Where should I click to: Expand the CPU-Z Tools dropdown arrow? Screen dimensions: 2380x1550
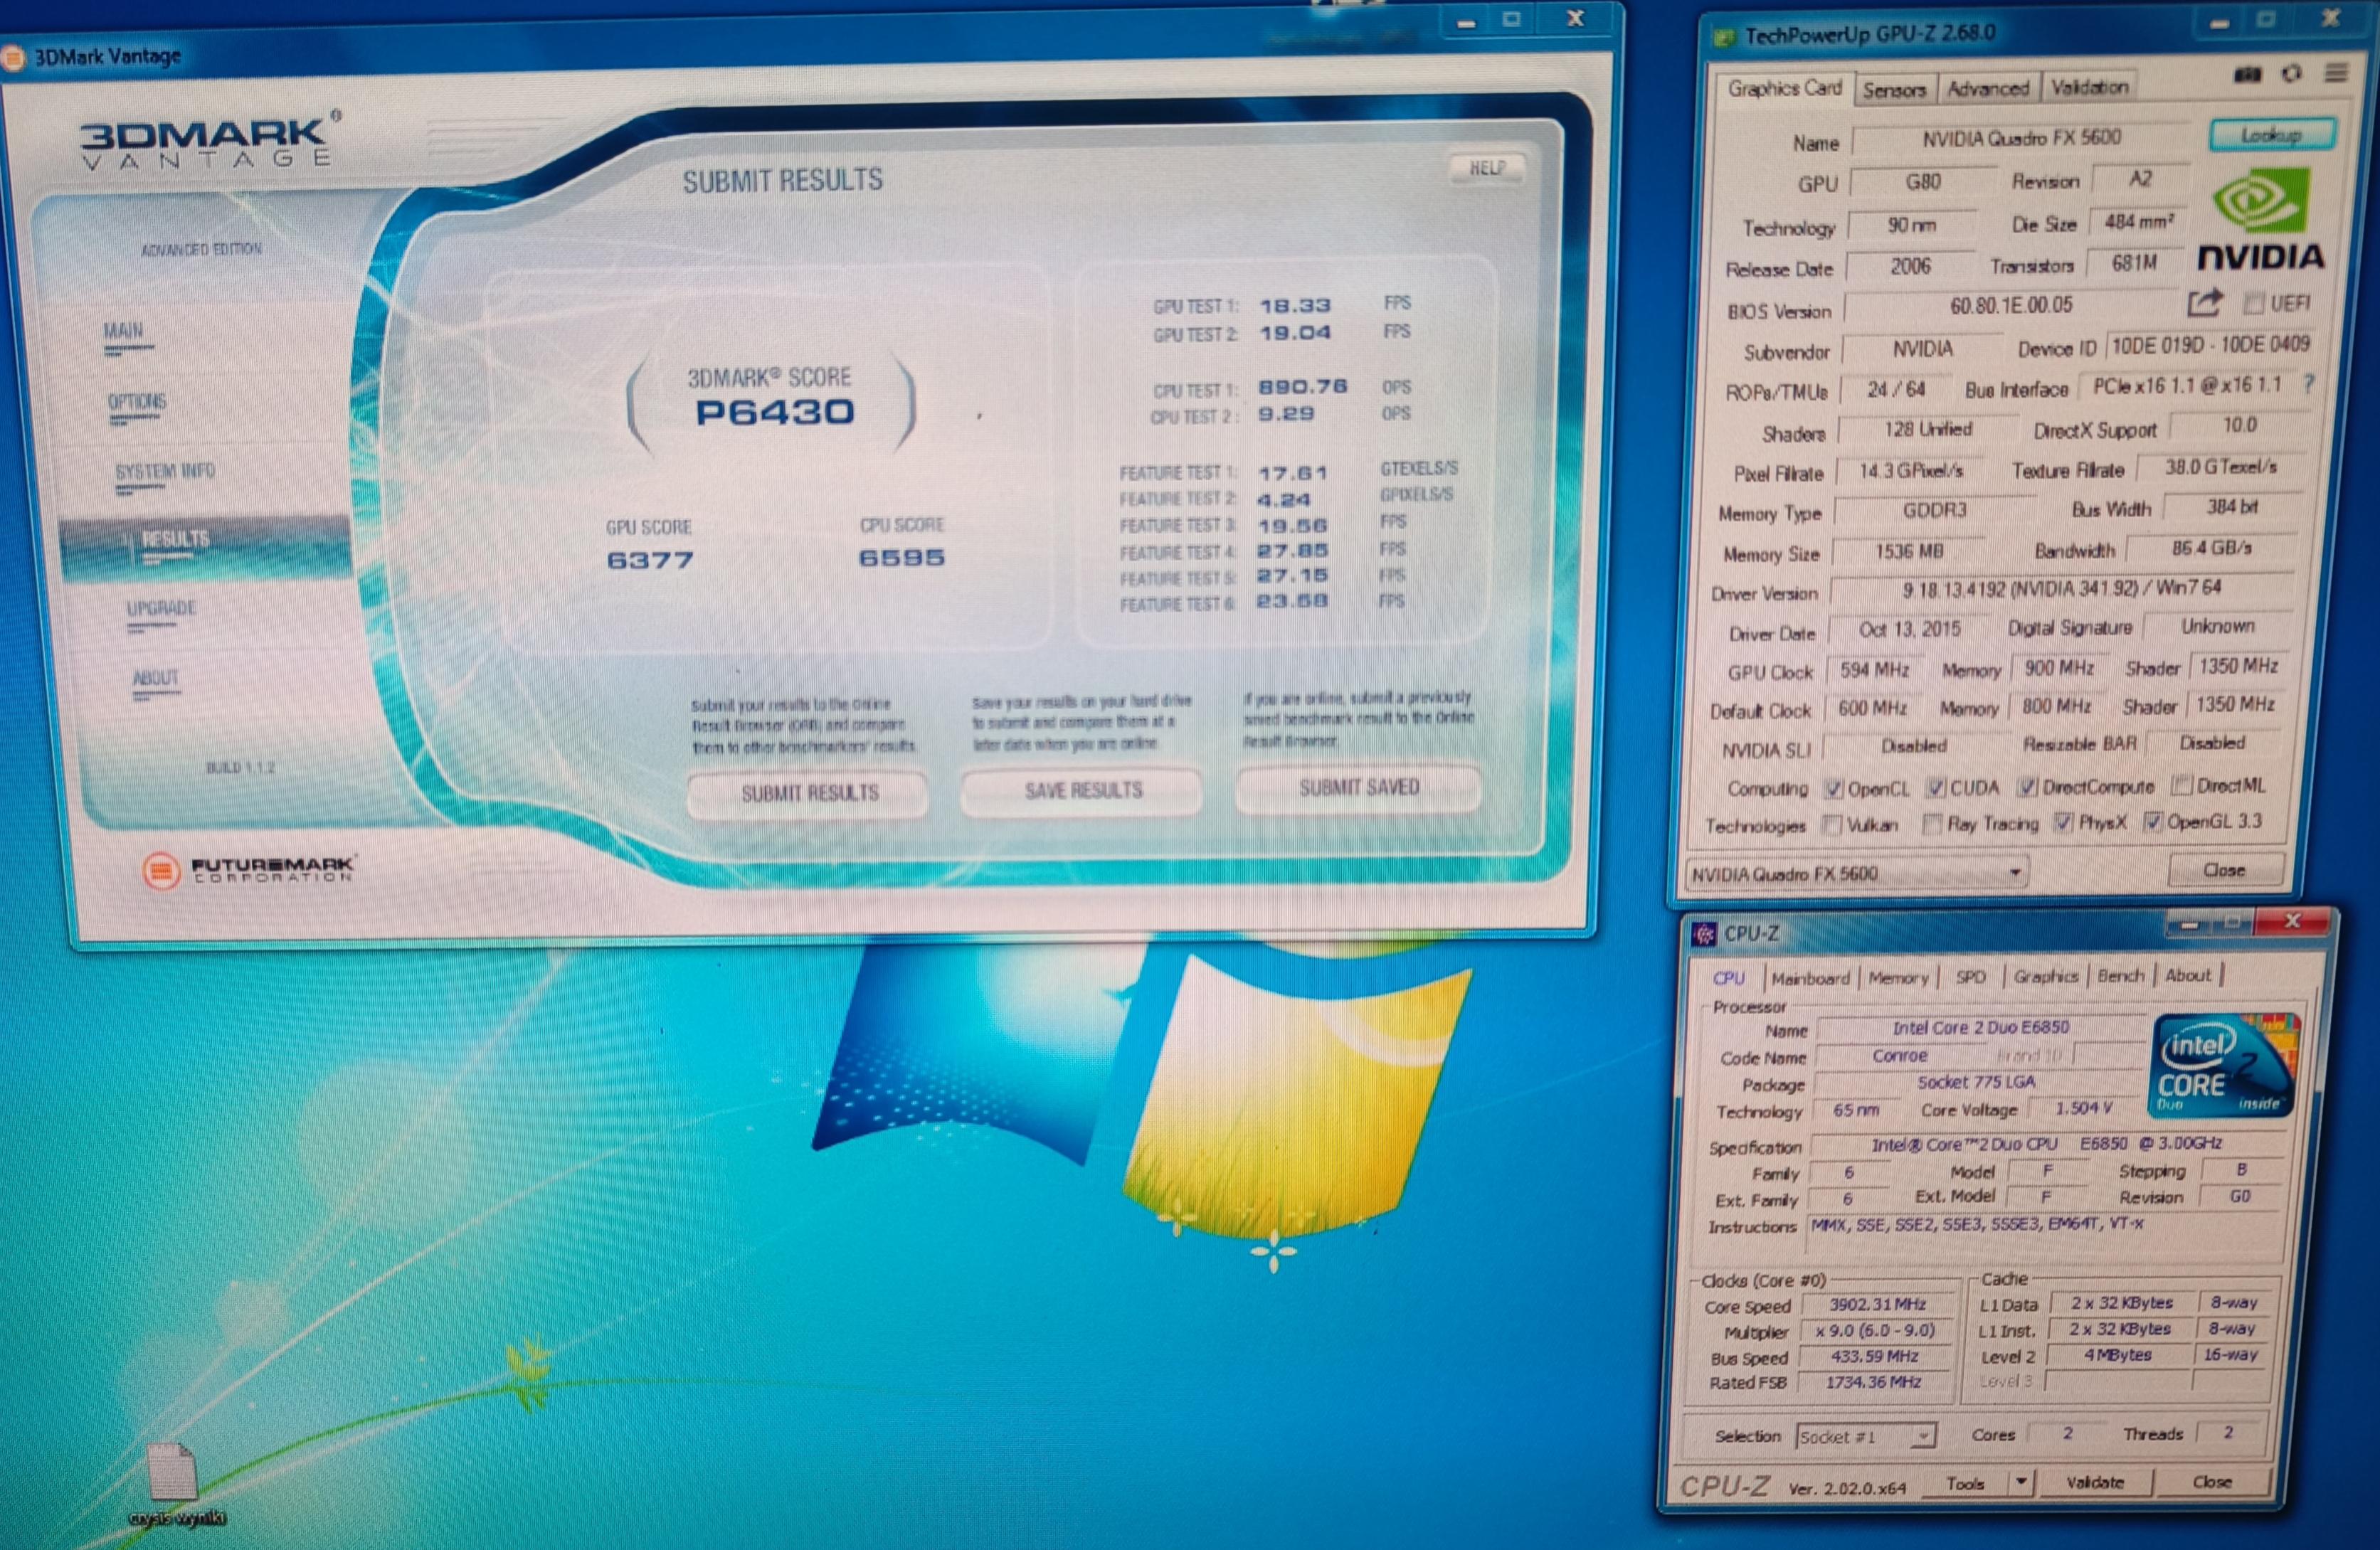(2021, 1482)
